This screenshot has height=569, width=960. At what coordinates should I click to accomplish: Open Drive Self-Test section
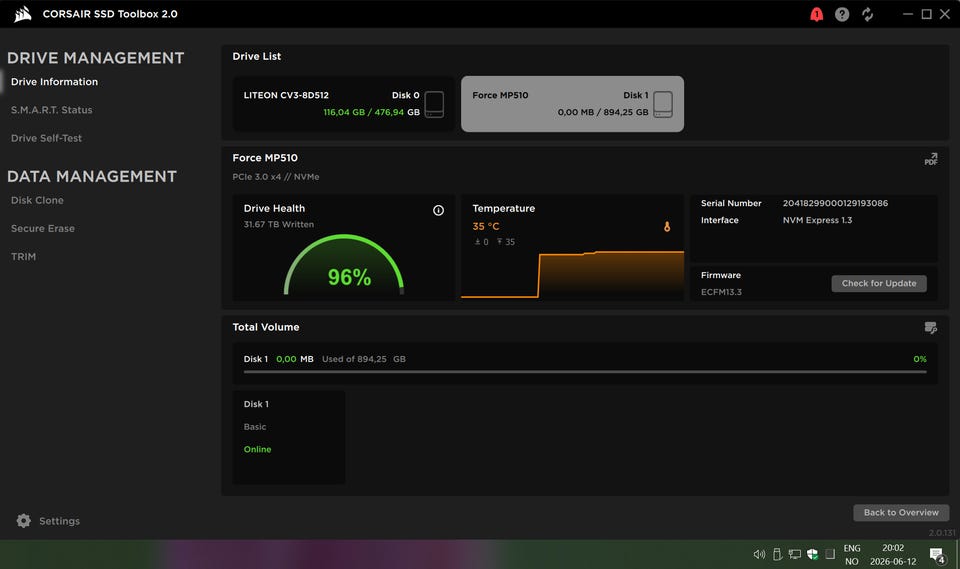[46, 138]
